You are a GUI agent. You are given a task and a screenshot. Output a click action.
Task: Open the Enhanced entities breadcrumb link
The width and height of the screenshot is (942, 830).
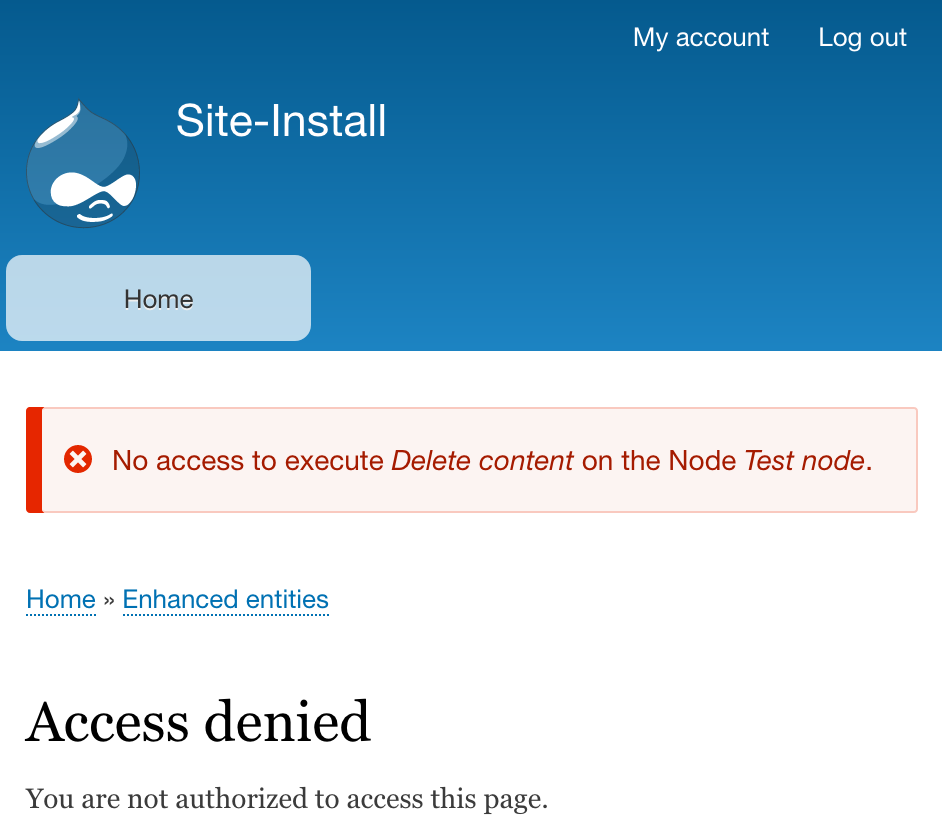[225, 599]
